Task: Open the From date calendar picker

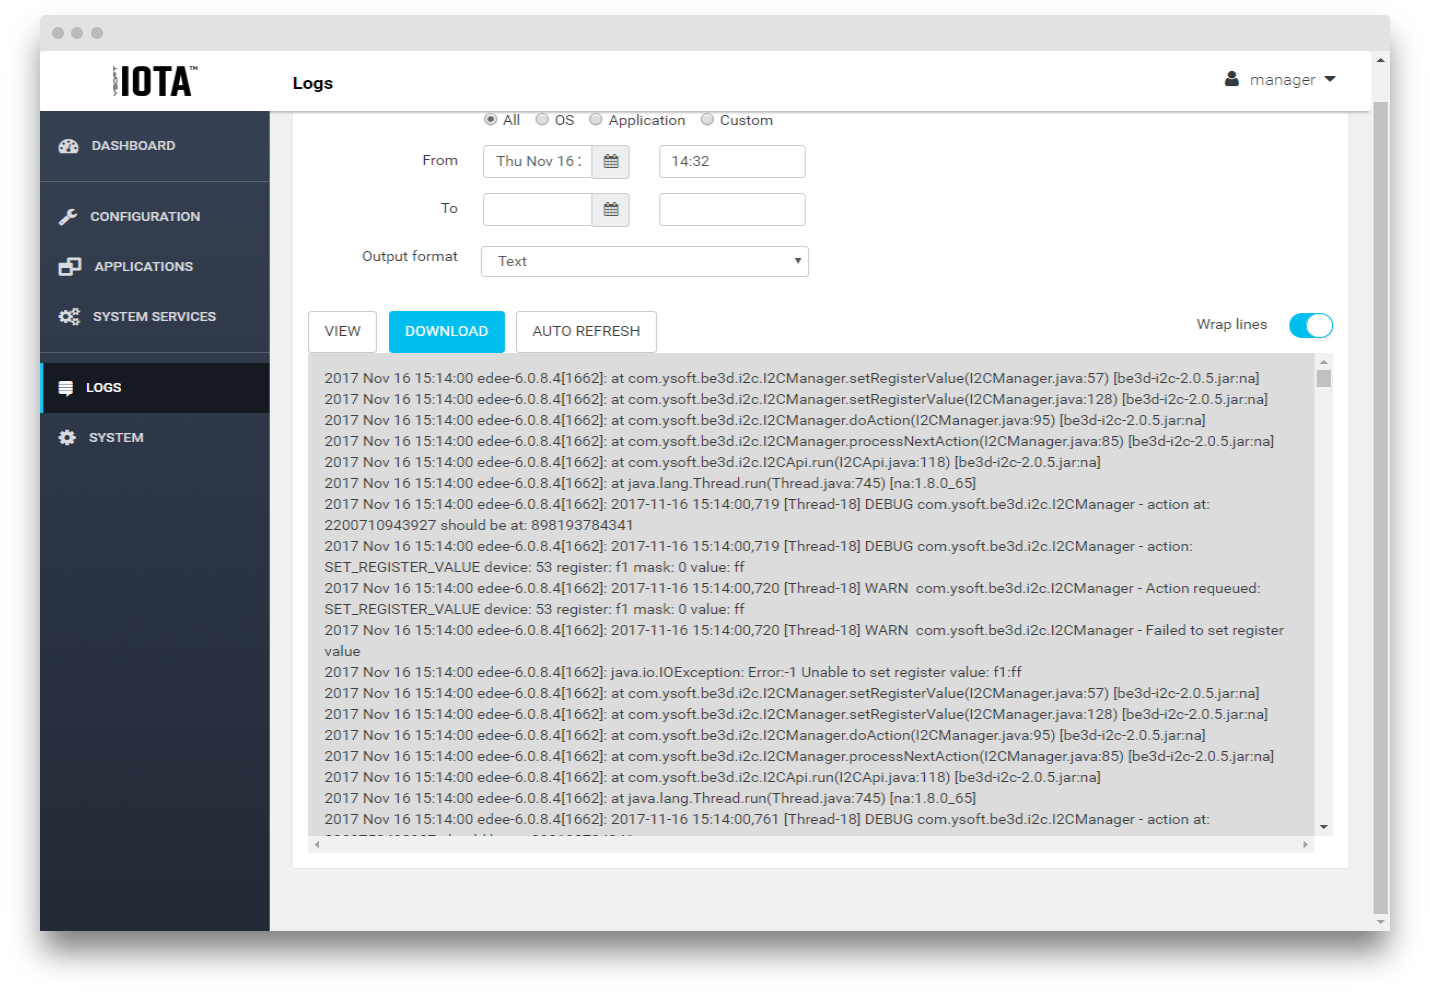Action: click(610, 162)
